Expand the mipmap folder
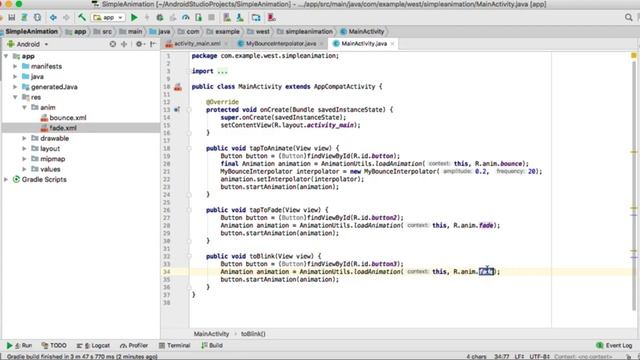This screenshot has width=640, height=360. coord(24,159)
